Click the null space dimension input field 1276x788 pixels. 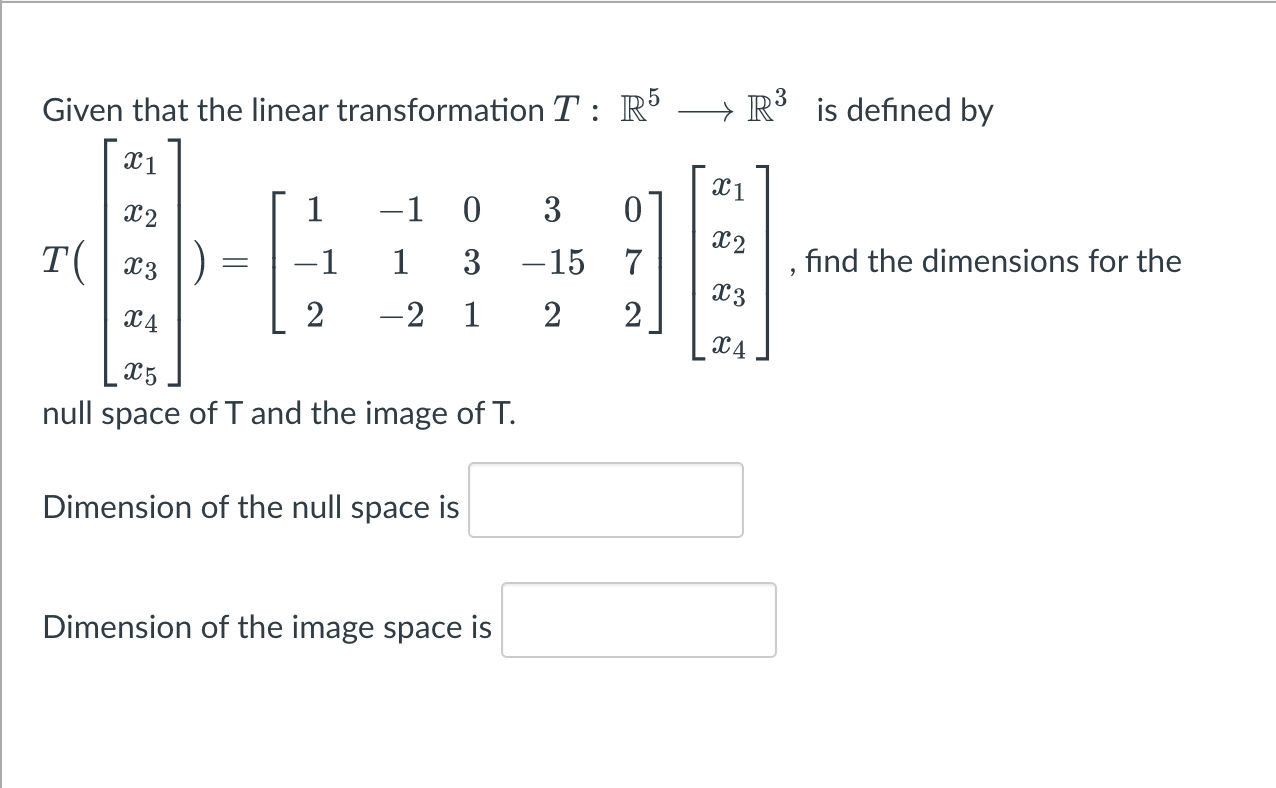pos(604,500)
